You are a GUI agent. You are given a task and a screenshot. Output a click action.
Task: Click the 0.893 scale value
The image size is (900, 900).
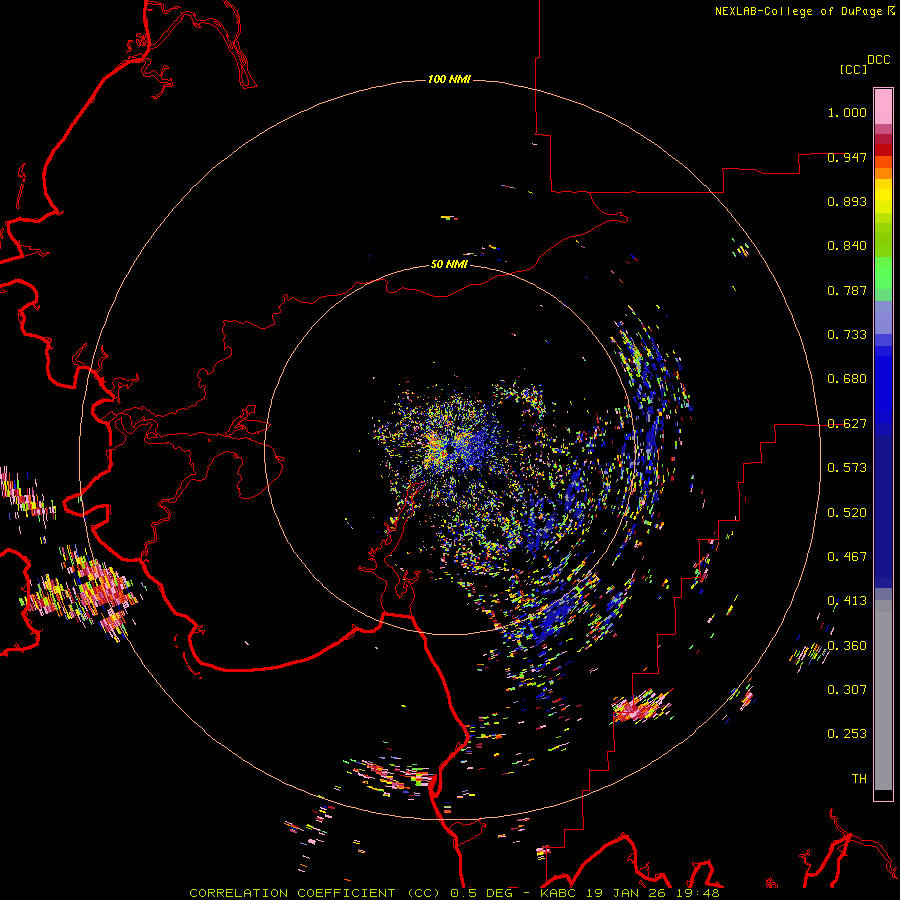coord(847,201)
